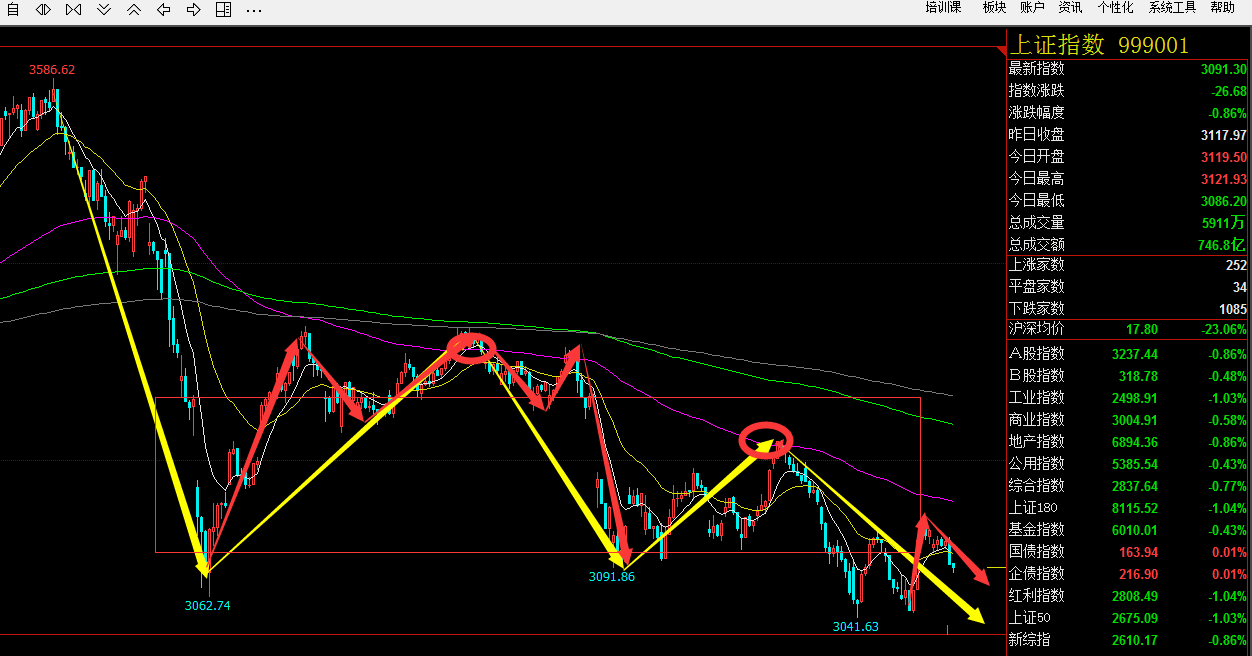Click the right arrow forward icon
The image size is (1252, 656).
[x=194, y=9]
